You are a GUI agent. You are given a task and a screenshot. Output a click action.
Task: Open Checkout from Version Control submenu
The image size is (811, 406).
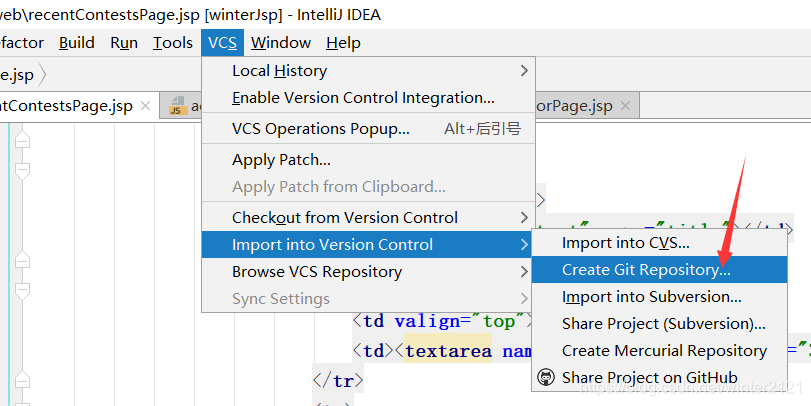(368, 218)
